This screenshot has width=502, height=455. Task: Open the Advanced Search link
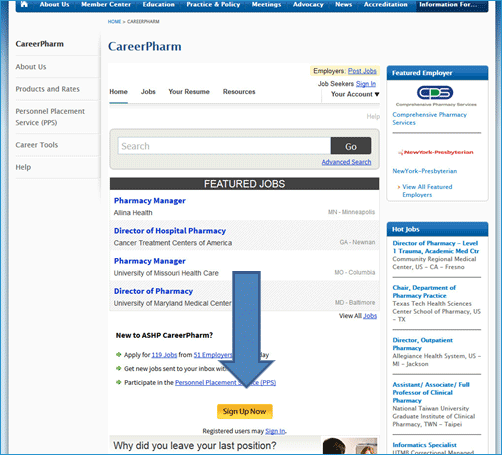click(x=346, y=162)
